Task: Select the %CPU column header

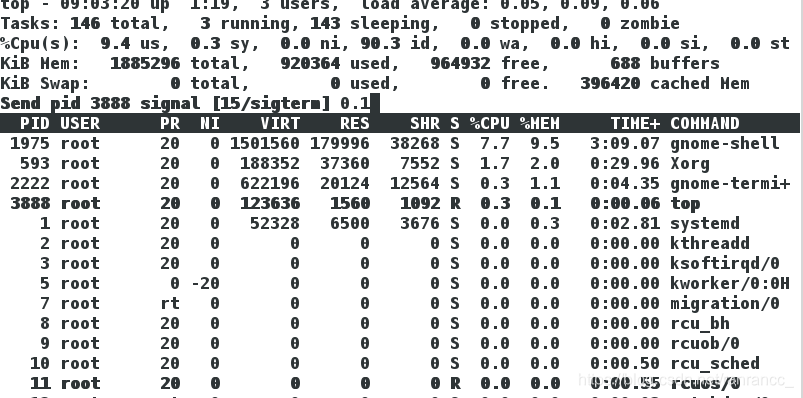Action: click(x=490, y=123)
